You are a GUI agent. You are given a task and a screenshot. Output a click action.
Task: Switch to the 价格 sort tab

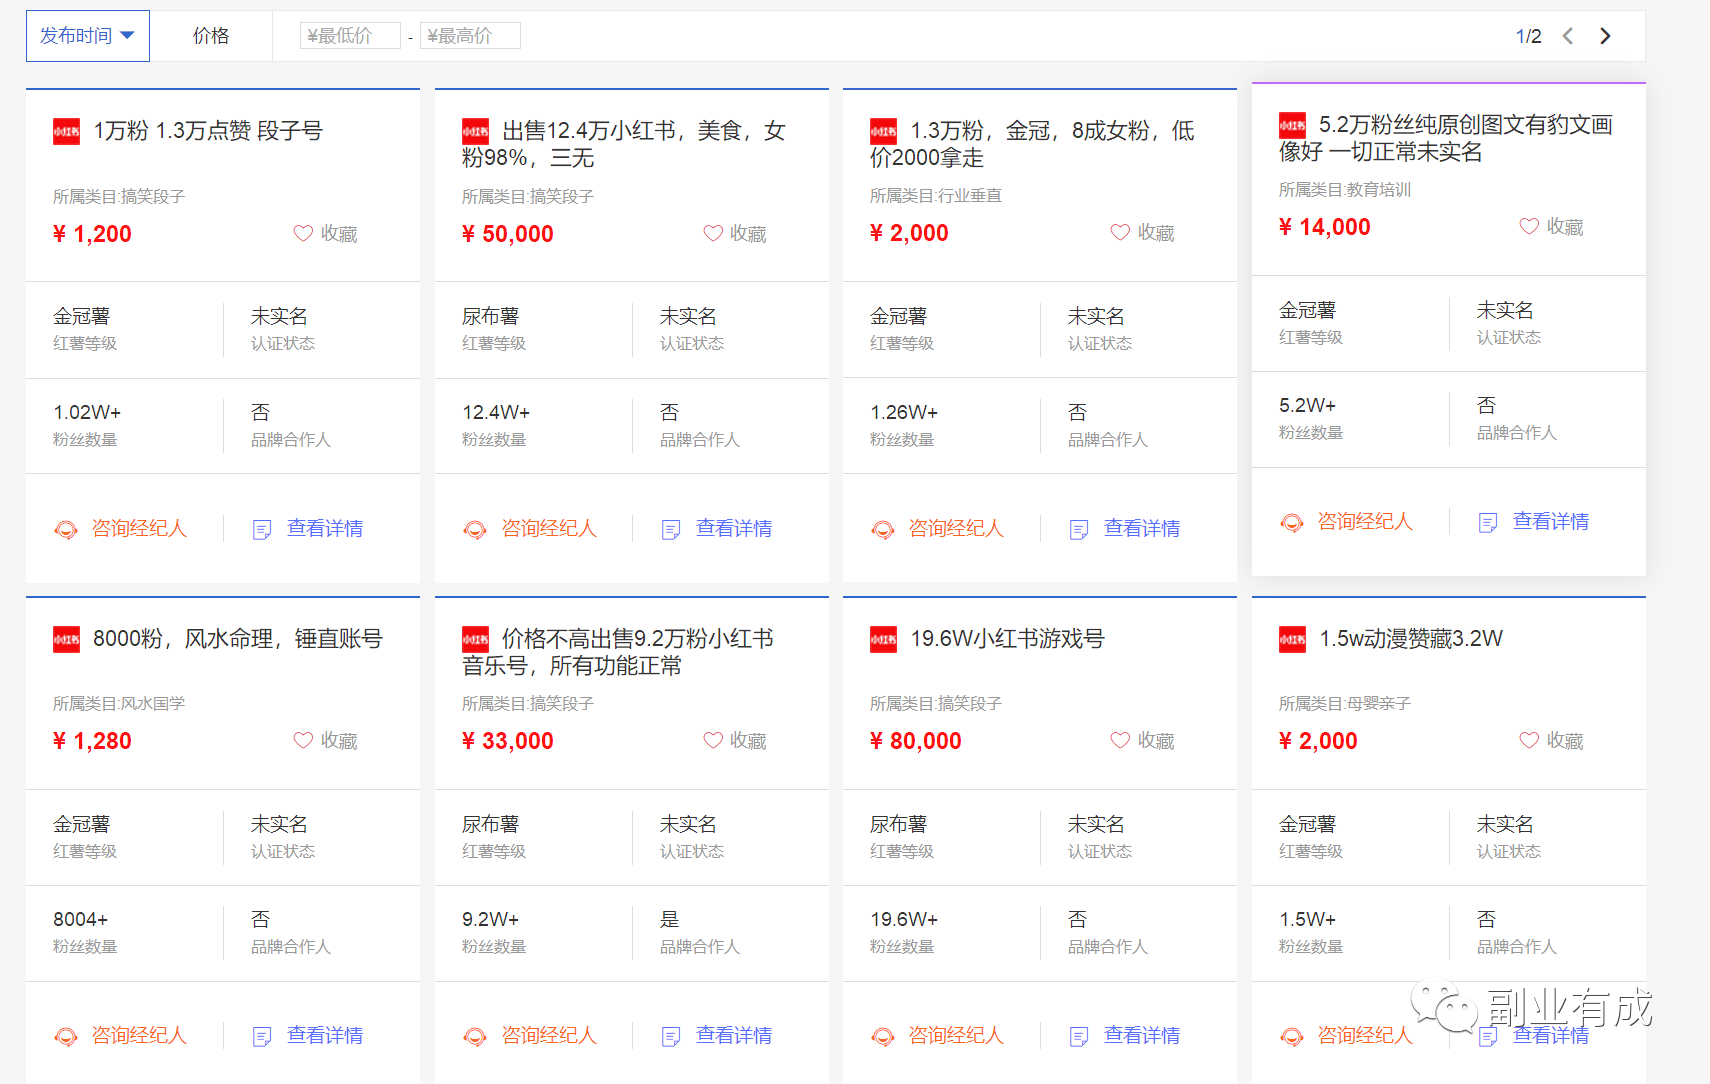pos(211,35)
